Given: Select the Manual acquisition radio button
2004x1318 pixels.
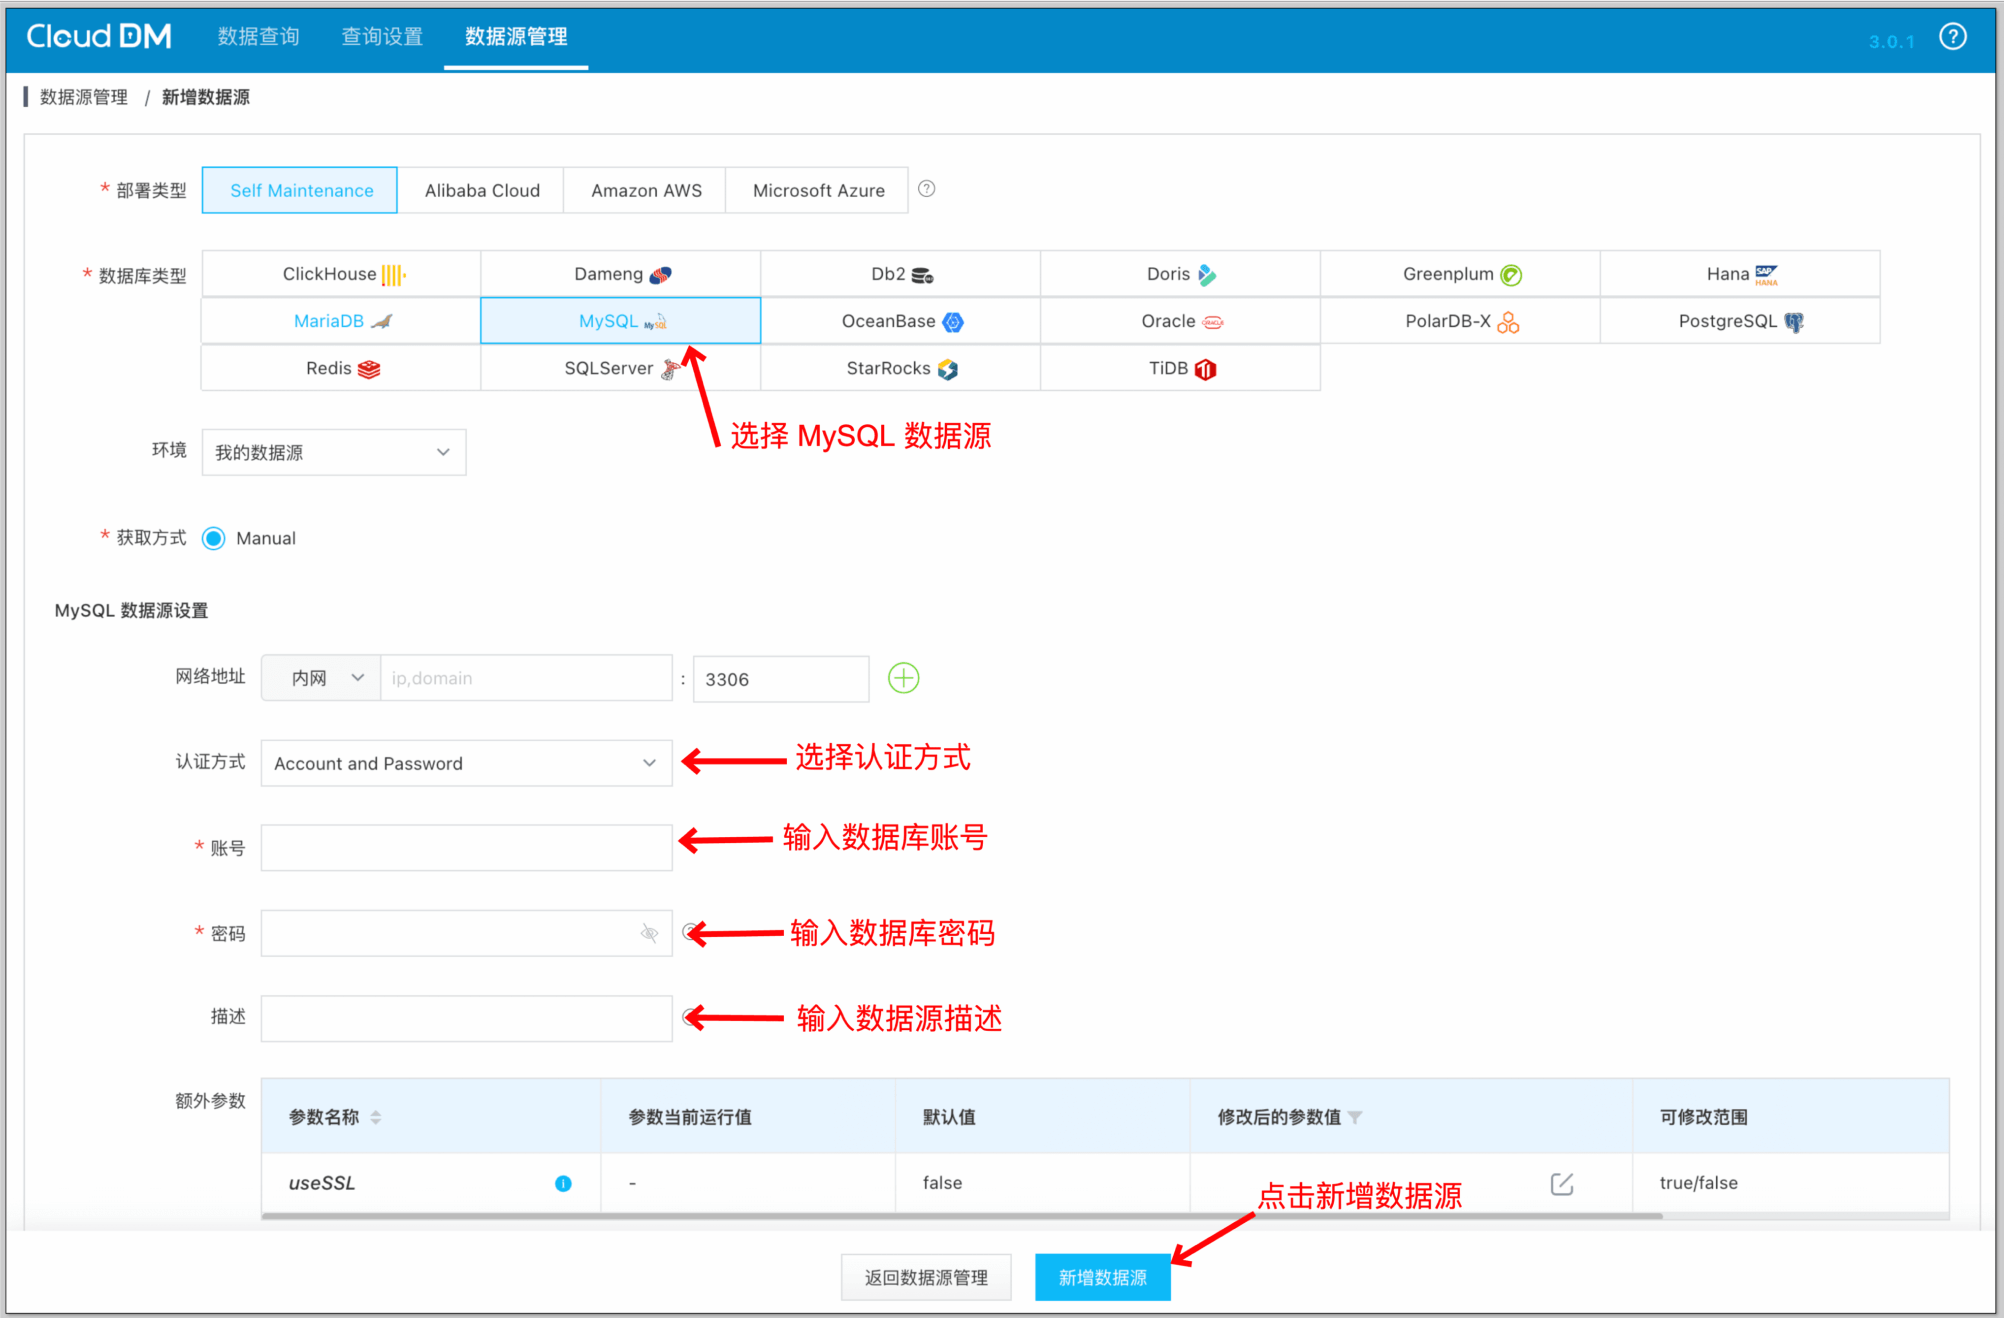Looking at the screenshot, I should [x=214, y=538].
